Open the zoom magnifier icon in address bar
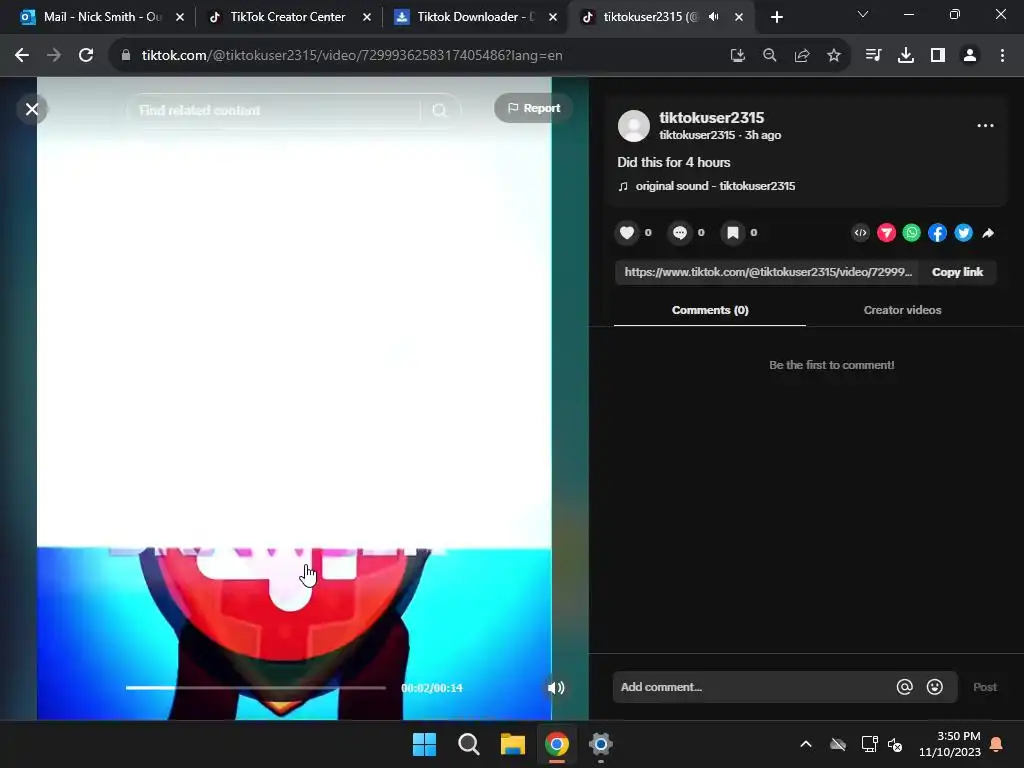This screenshot has height=768, width=1024. click(x=770, y=56)
